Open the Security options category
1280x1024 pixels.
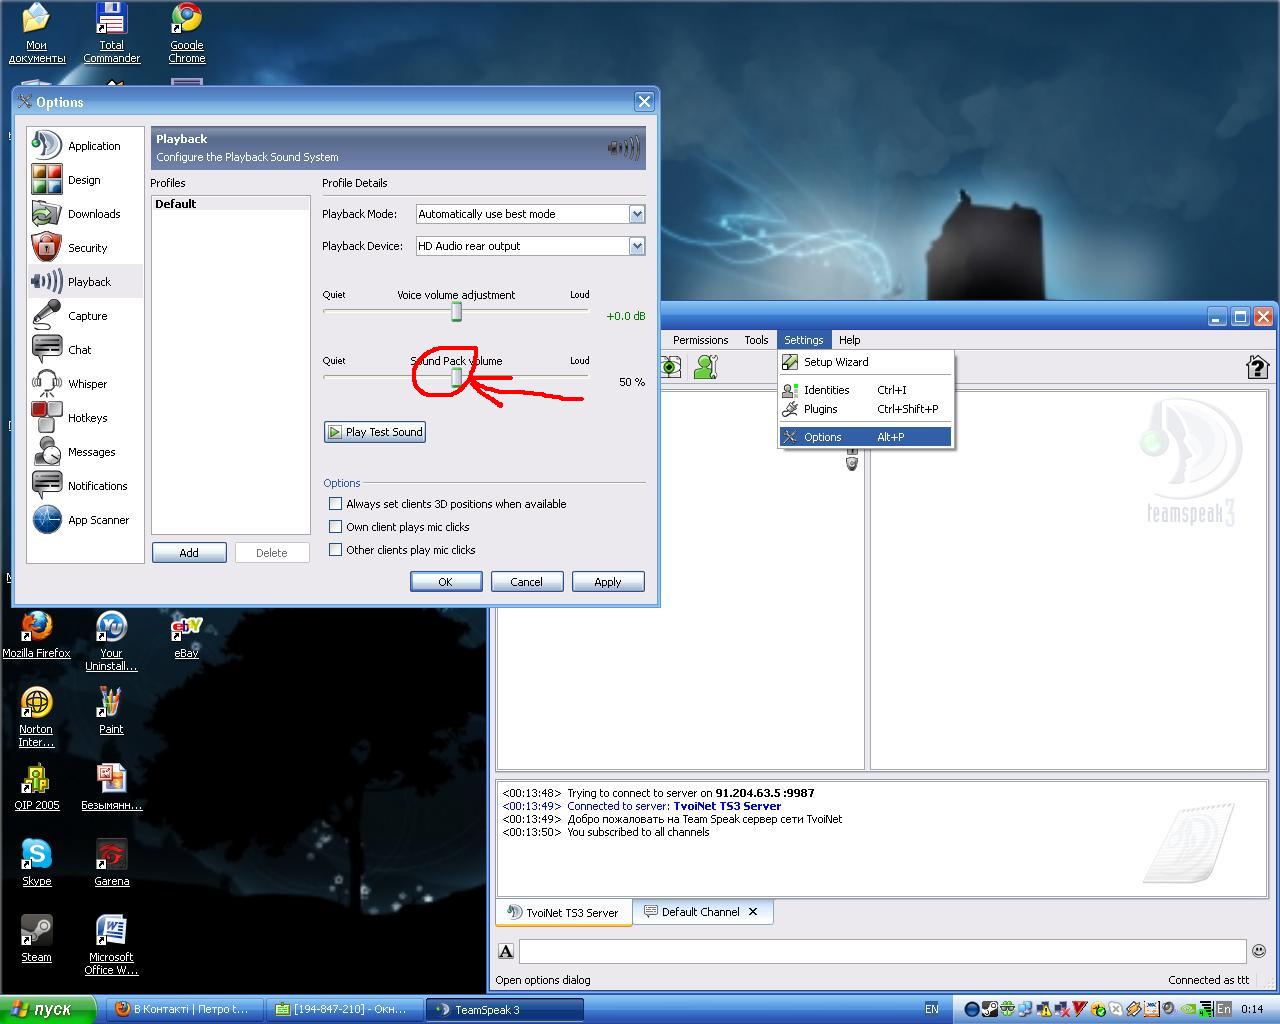coord(85,248)
